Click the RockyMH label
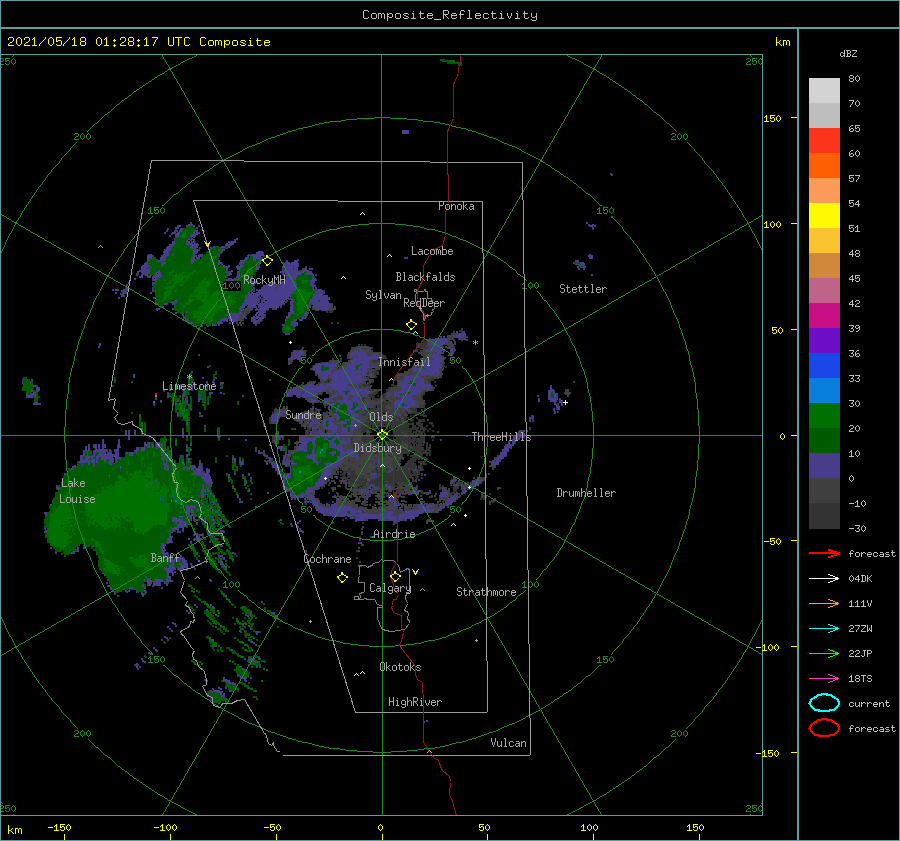900x841 pixels. (265, 280)
